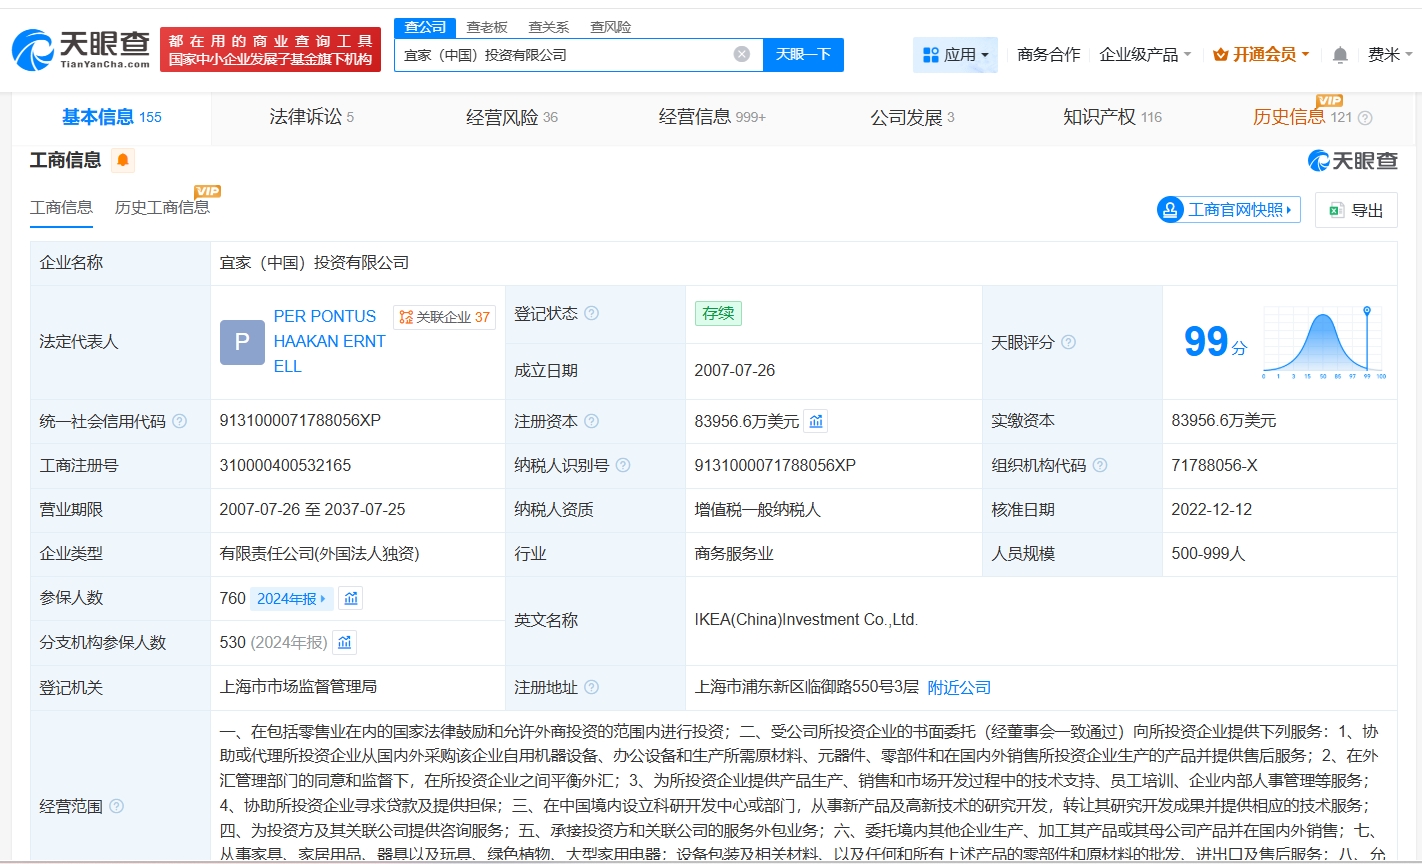Open insured employees trend chart icon
The image size is (1422, 864).
click(351, 599)
